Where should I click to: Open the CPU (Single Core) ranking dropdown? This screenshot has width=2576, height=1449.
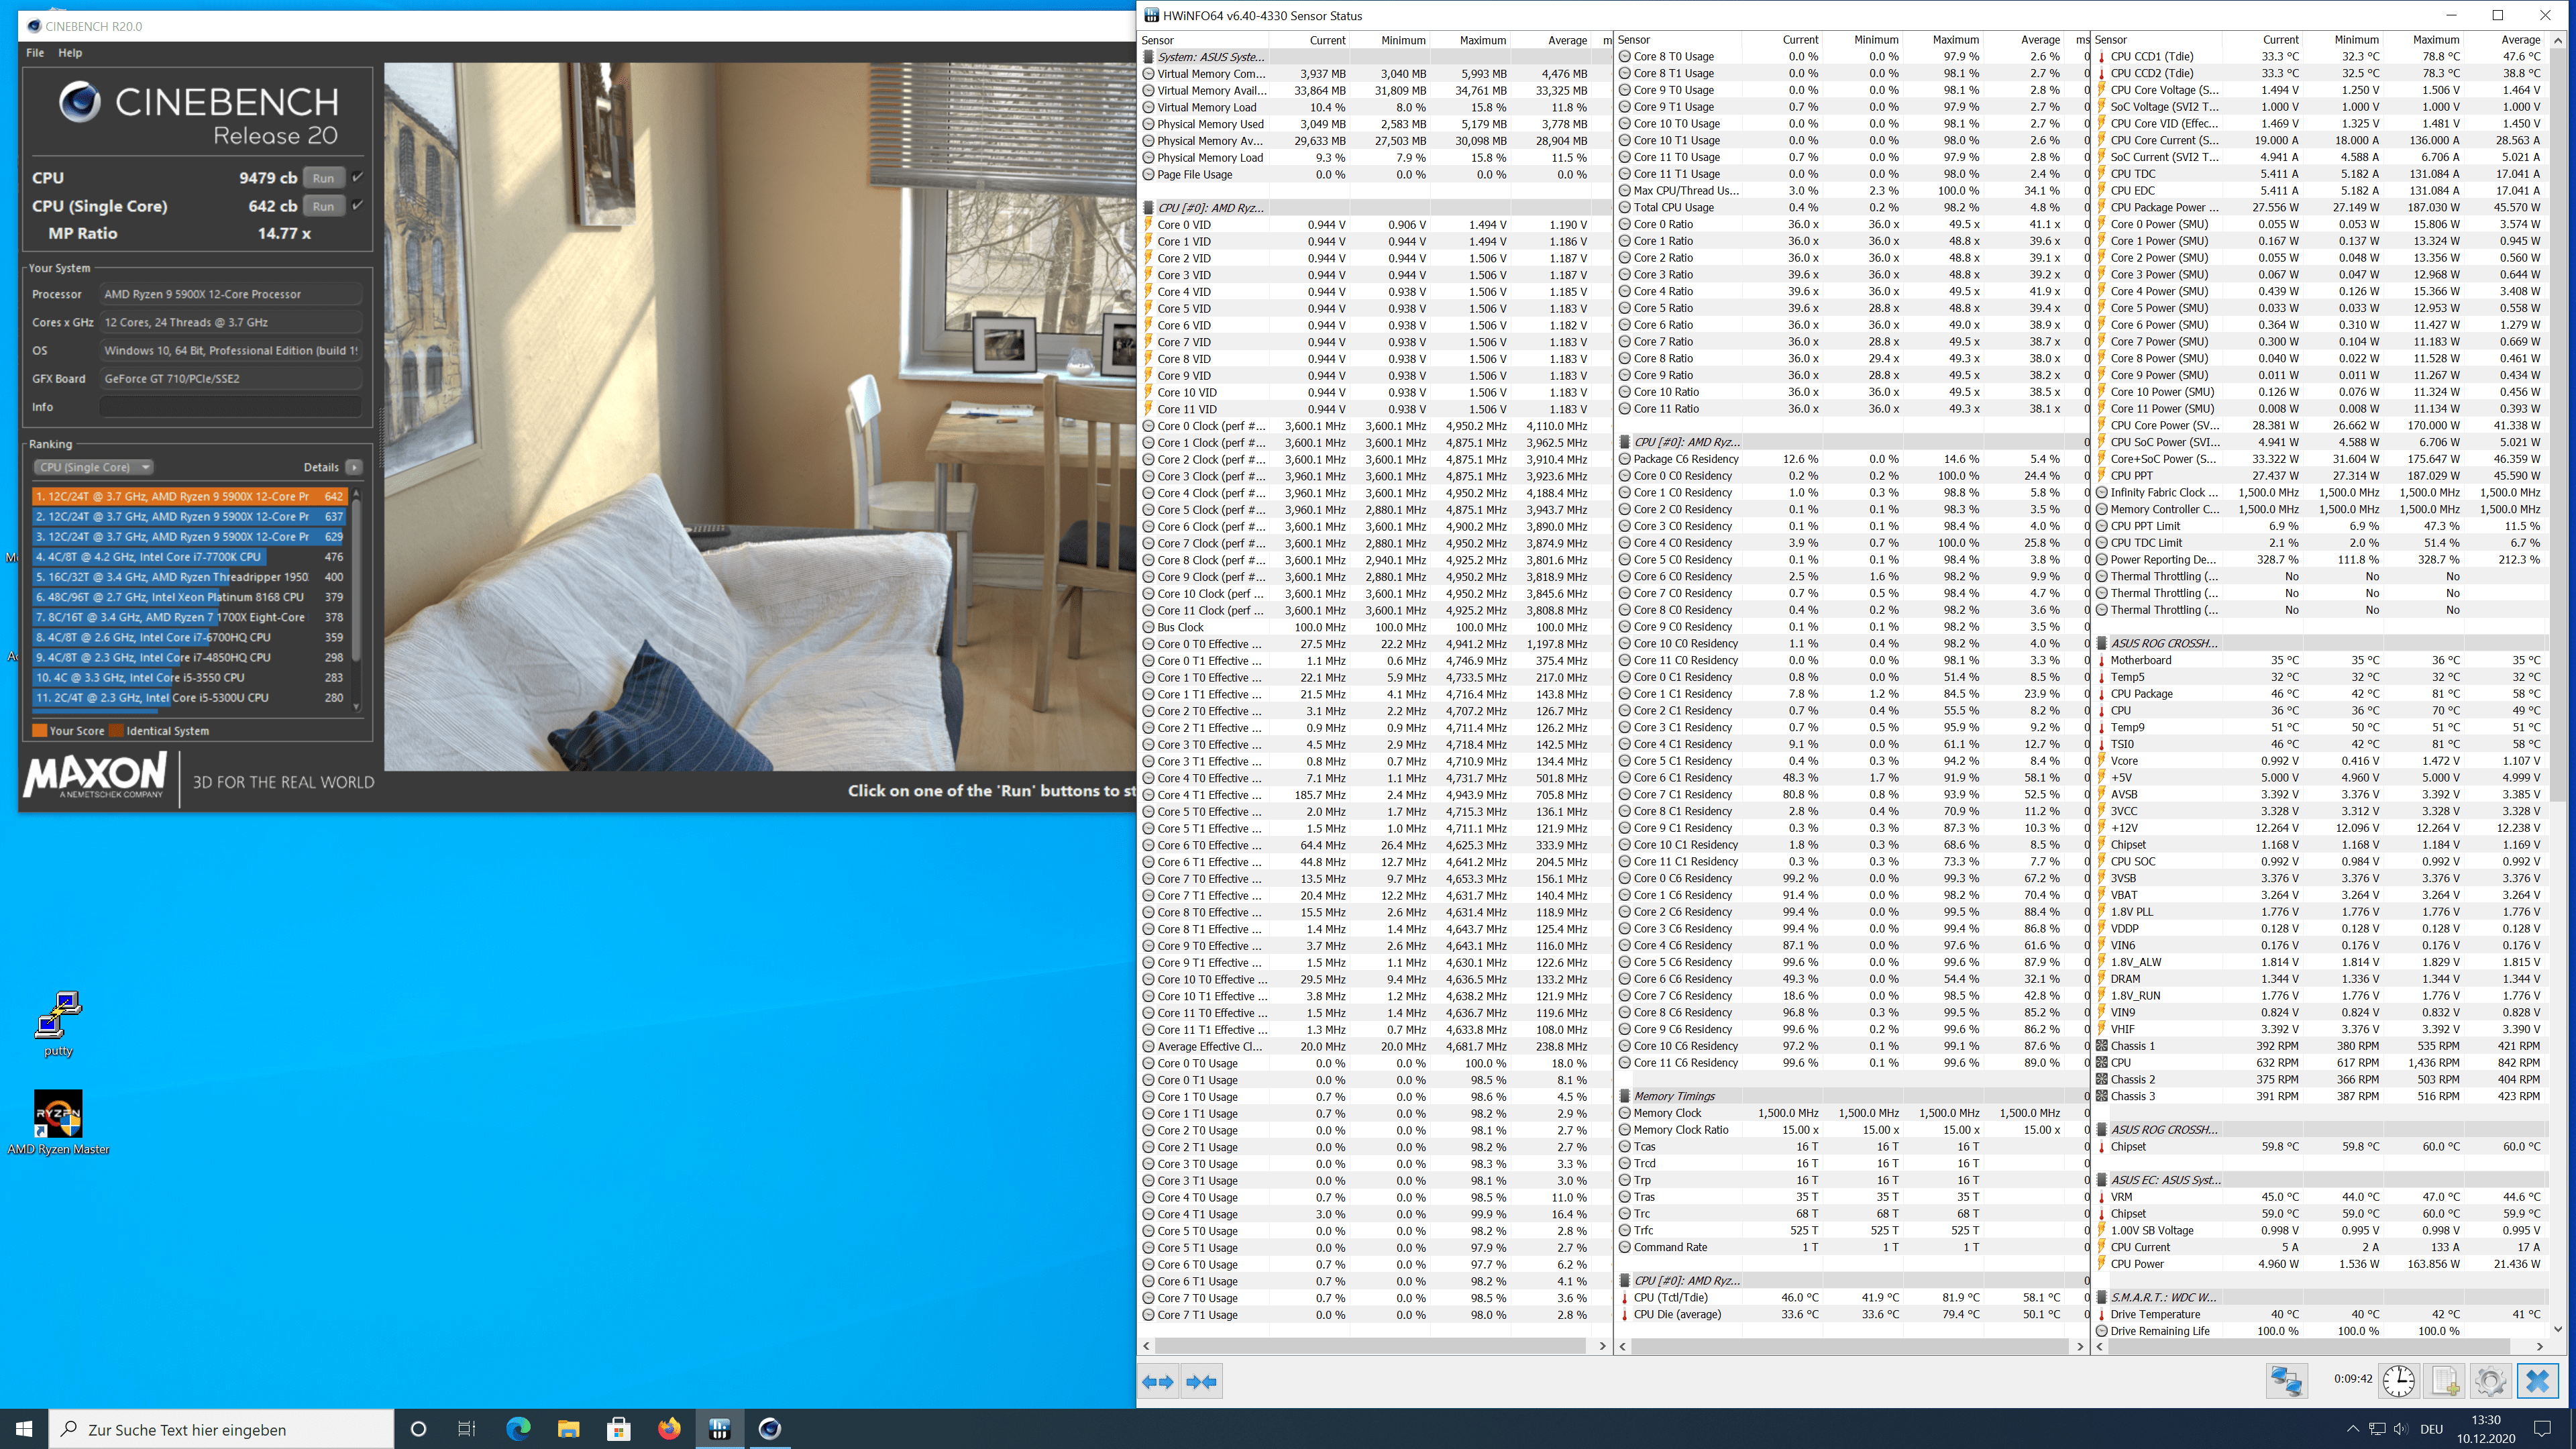pos(94,467)
